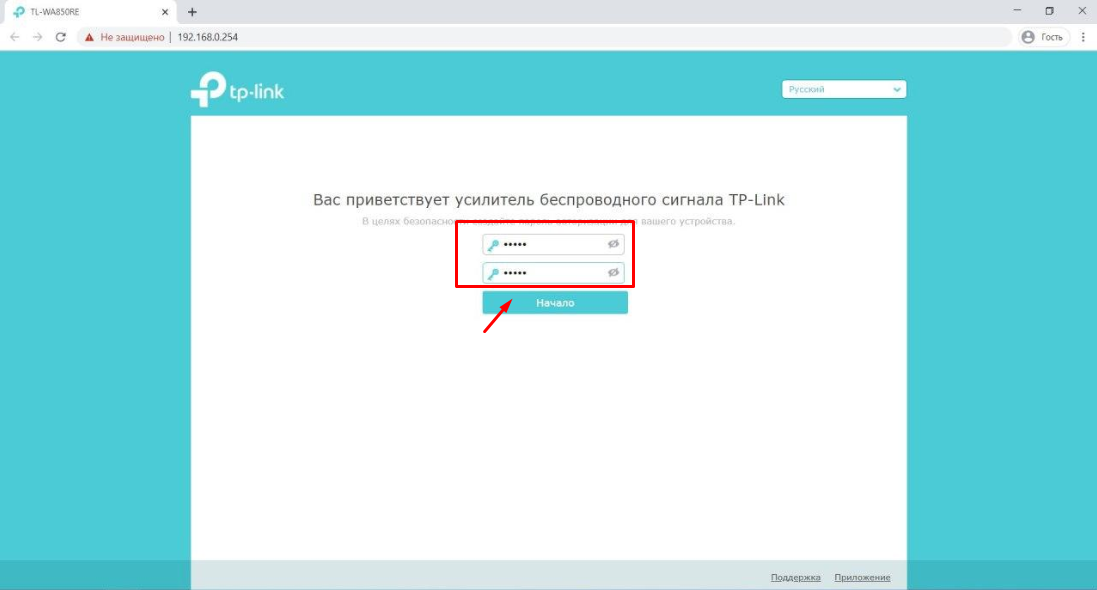The image size is (1097, 590).
Task: Click the Начало button
Action: point(555,303)
